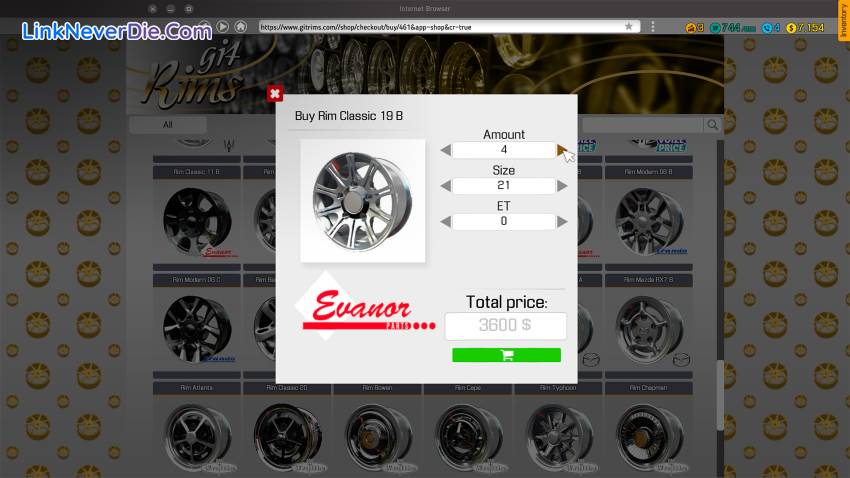Bookmark page with the star icon
The width and height of the screenshot is (850, 478).
coord(628,27)
